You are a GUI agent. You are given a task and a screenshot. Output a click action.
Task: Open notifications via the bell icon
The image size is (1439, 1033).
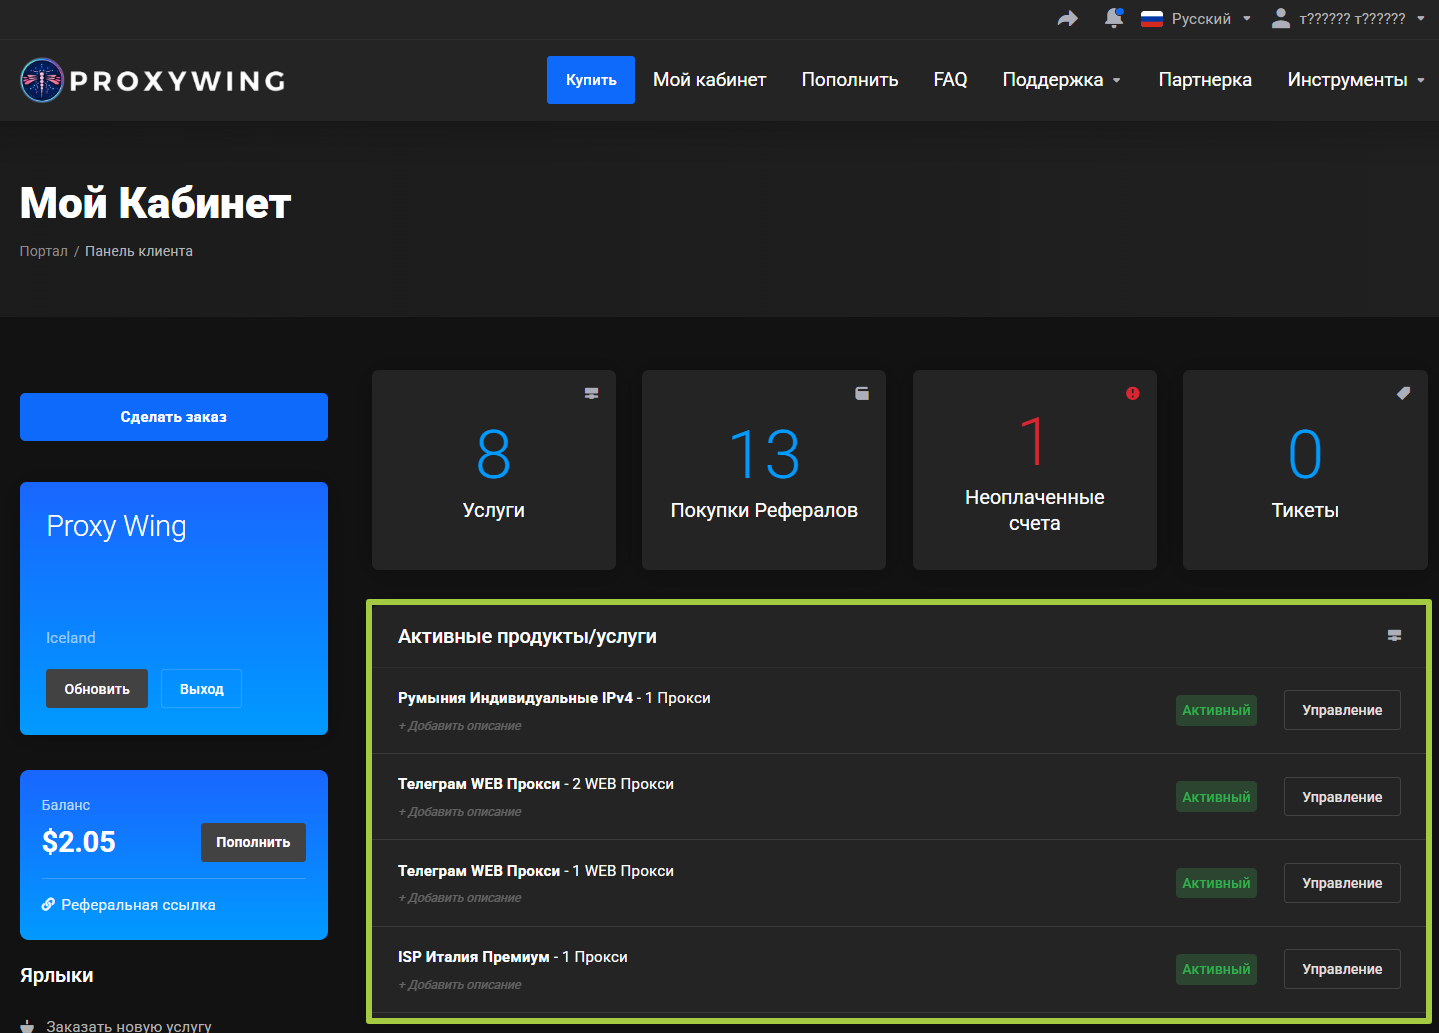point(1114,18)
